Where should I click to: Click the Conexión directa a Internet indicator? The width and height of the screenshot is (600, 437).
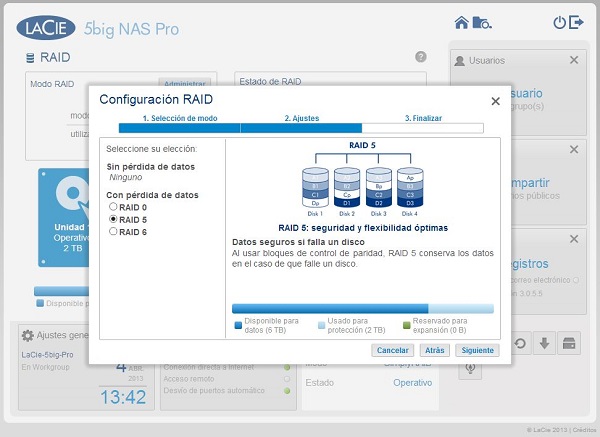click(287, 367)
